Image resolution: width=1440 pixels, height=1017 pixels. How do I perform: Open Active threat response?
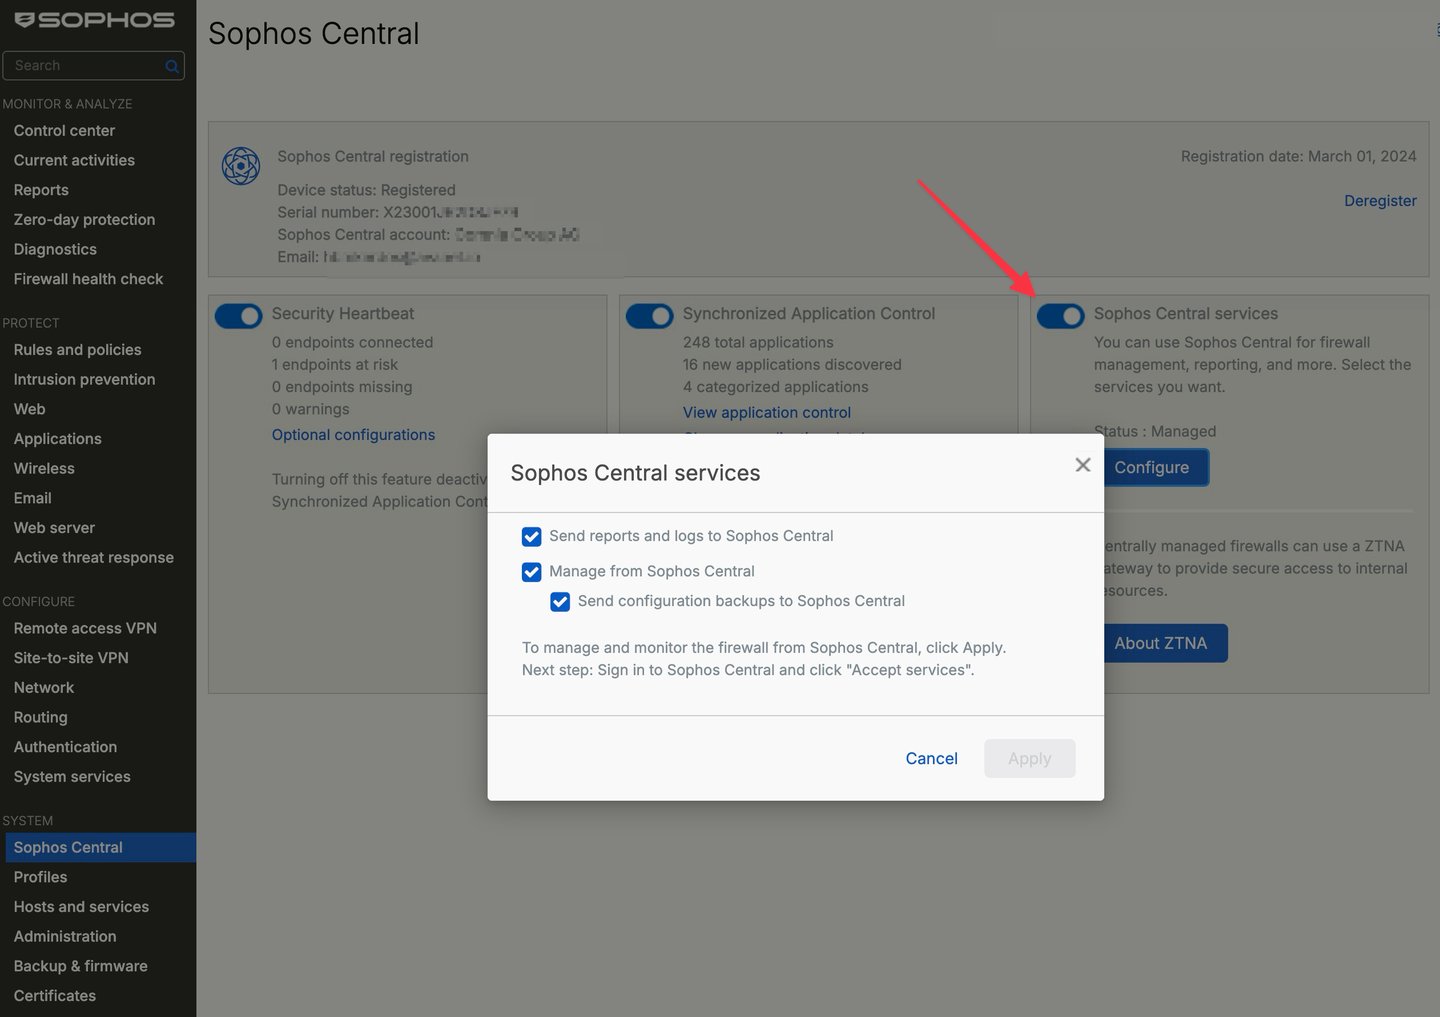pos(93,558)
